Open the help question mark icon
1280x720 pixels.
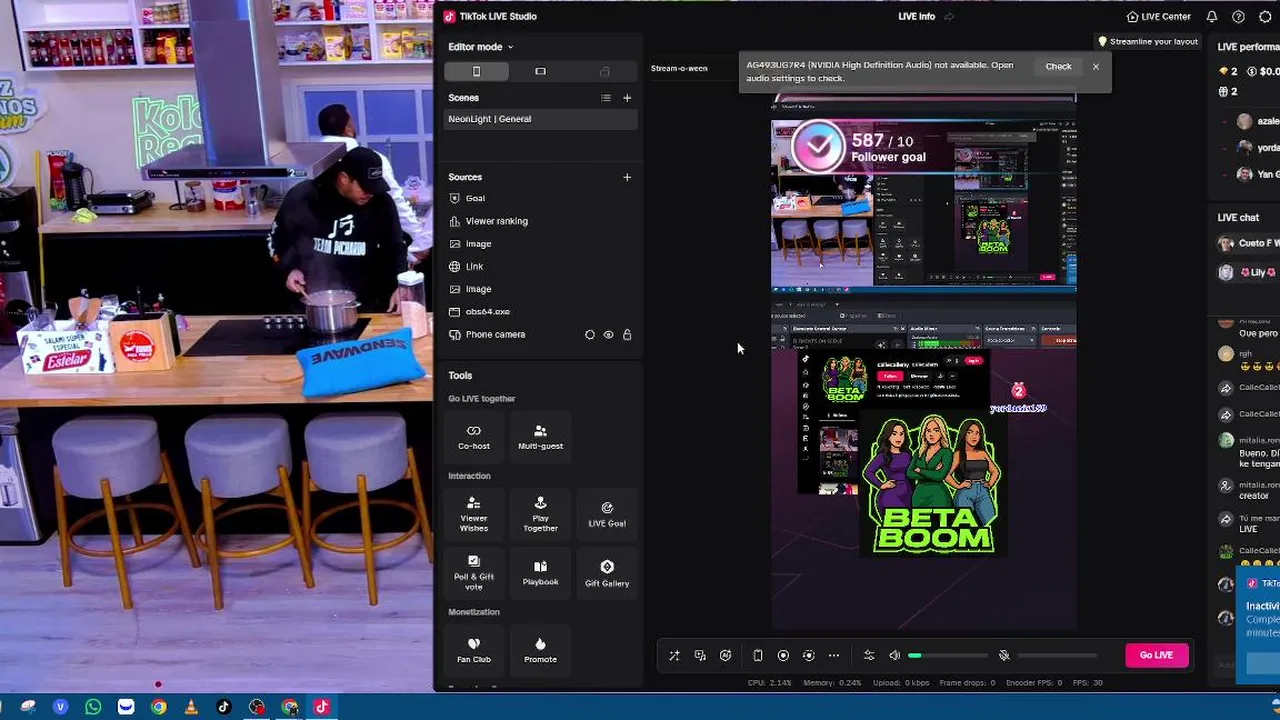coord(1238,17)
